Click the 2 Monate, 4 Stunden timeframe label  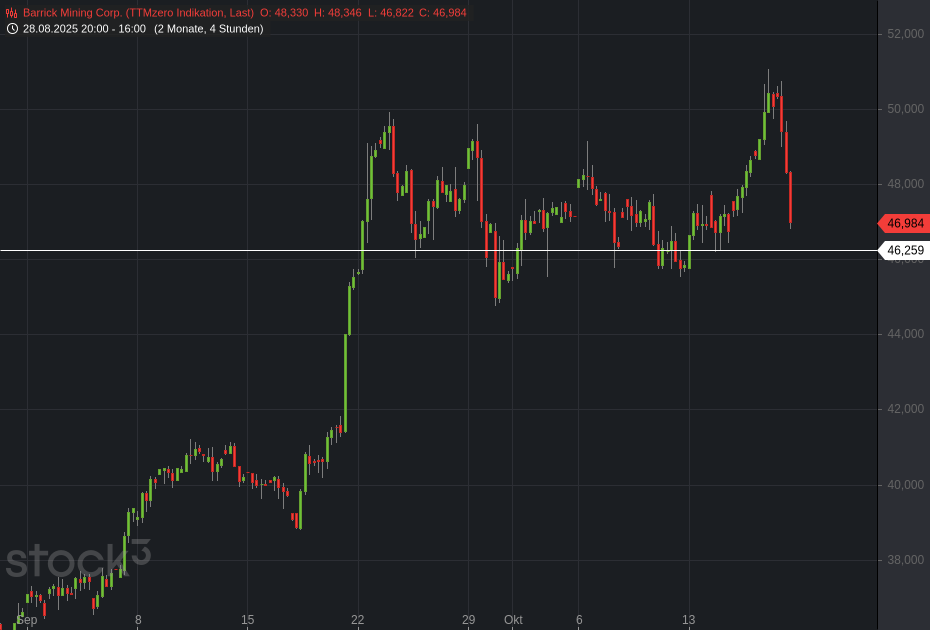(x=208, y=29)
